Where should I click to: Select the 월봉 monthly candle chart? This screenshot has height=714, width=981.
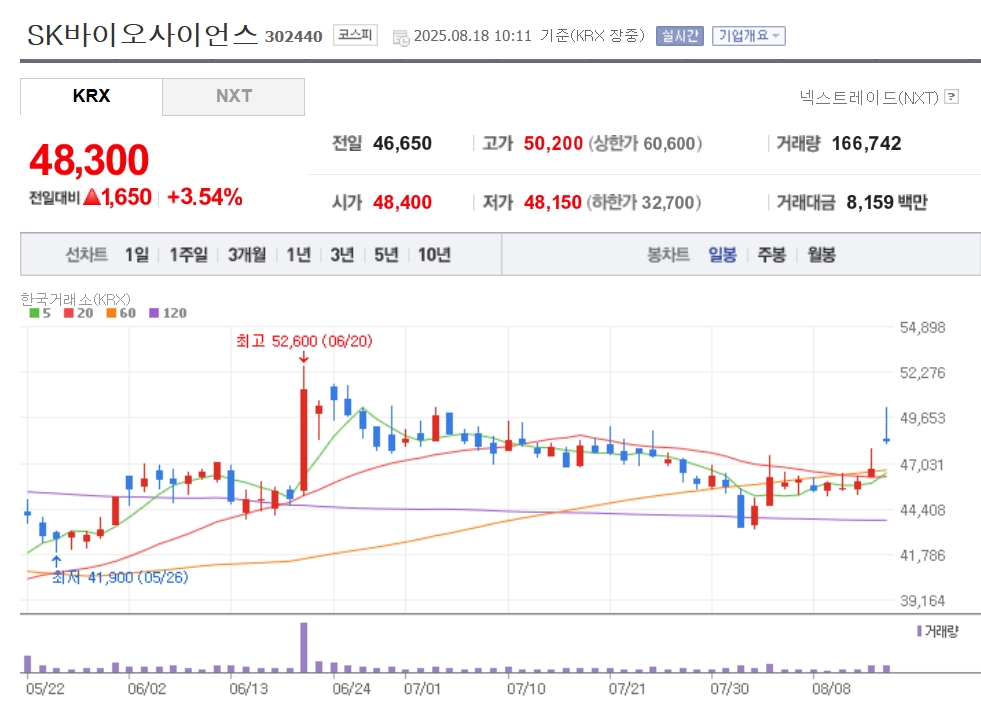(x=821, y=255)
